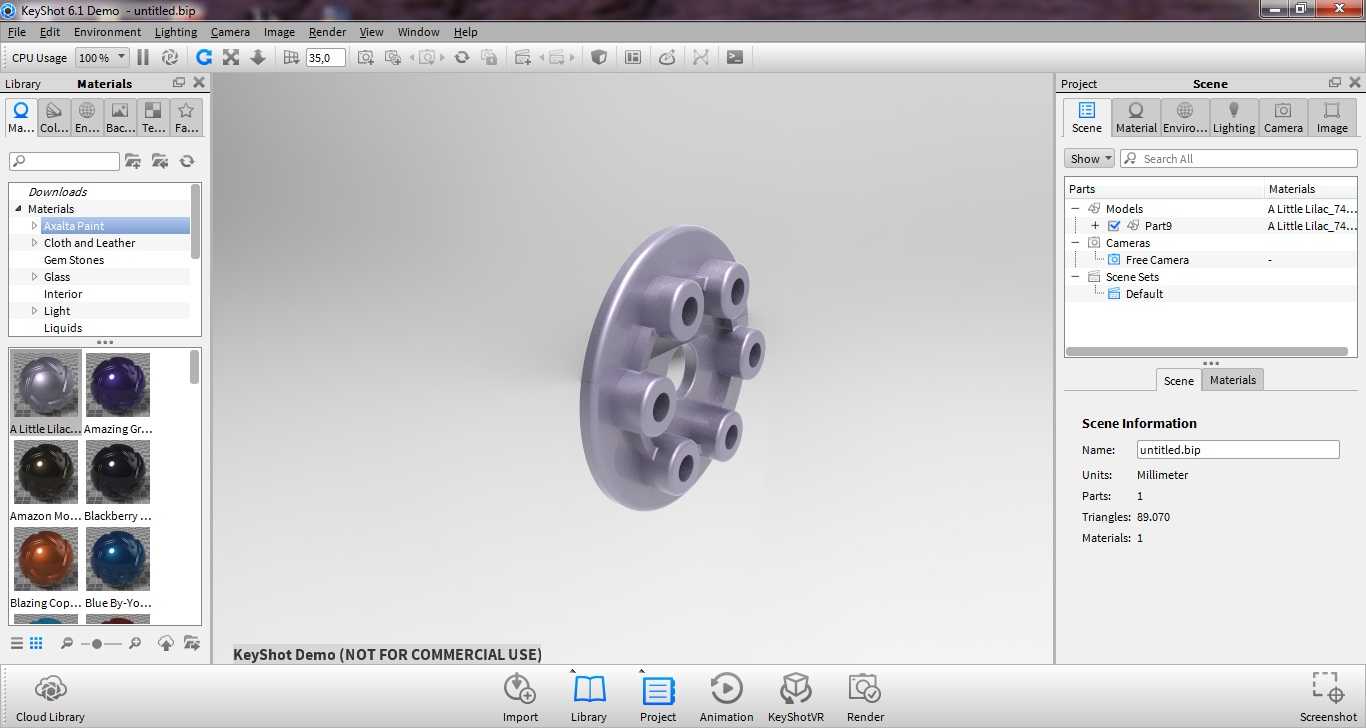Click the geometry view panel icon
This screenshot has height=728, width=1366.
point(633,57)
